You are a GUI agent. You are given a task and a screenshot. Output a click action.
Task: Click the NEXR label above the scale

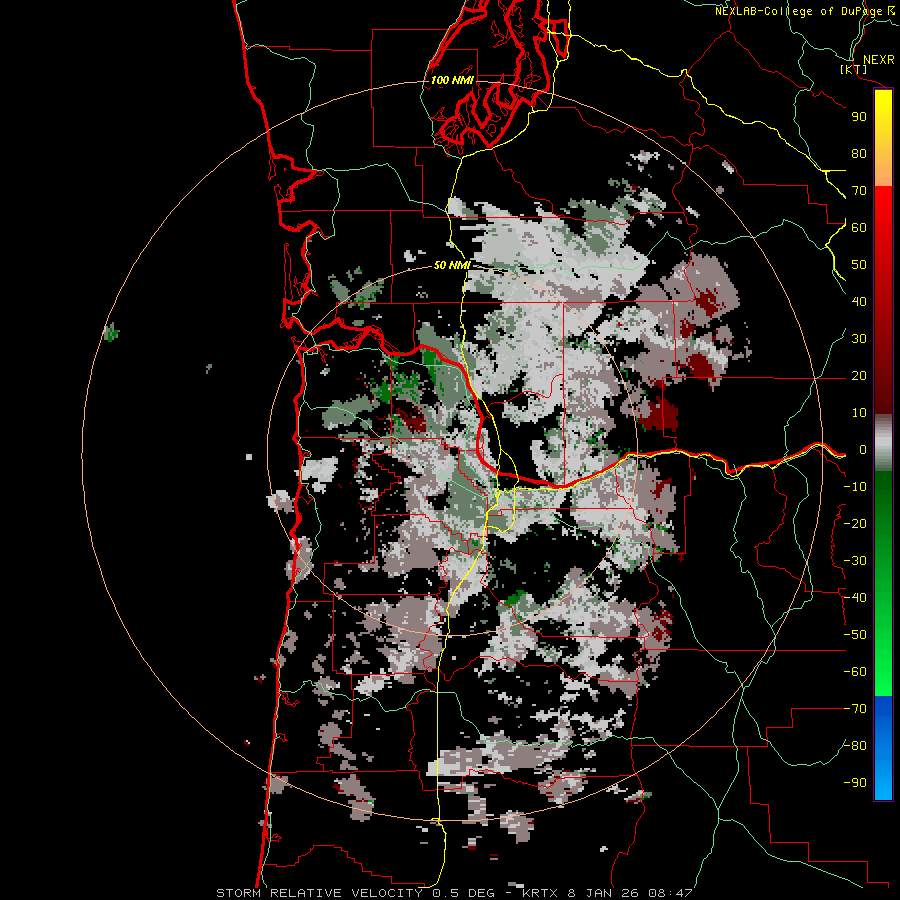879,60
